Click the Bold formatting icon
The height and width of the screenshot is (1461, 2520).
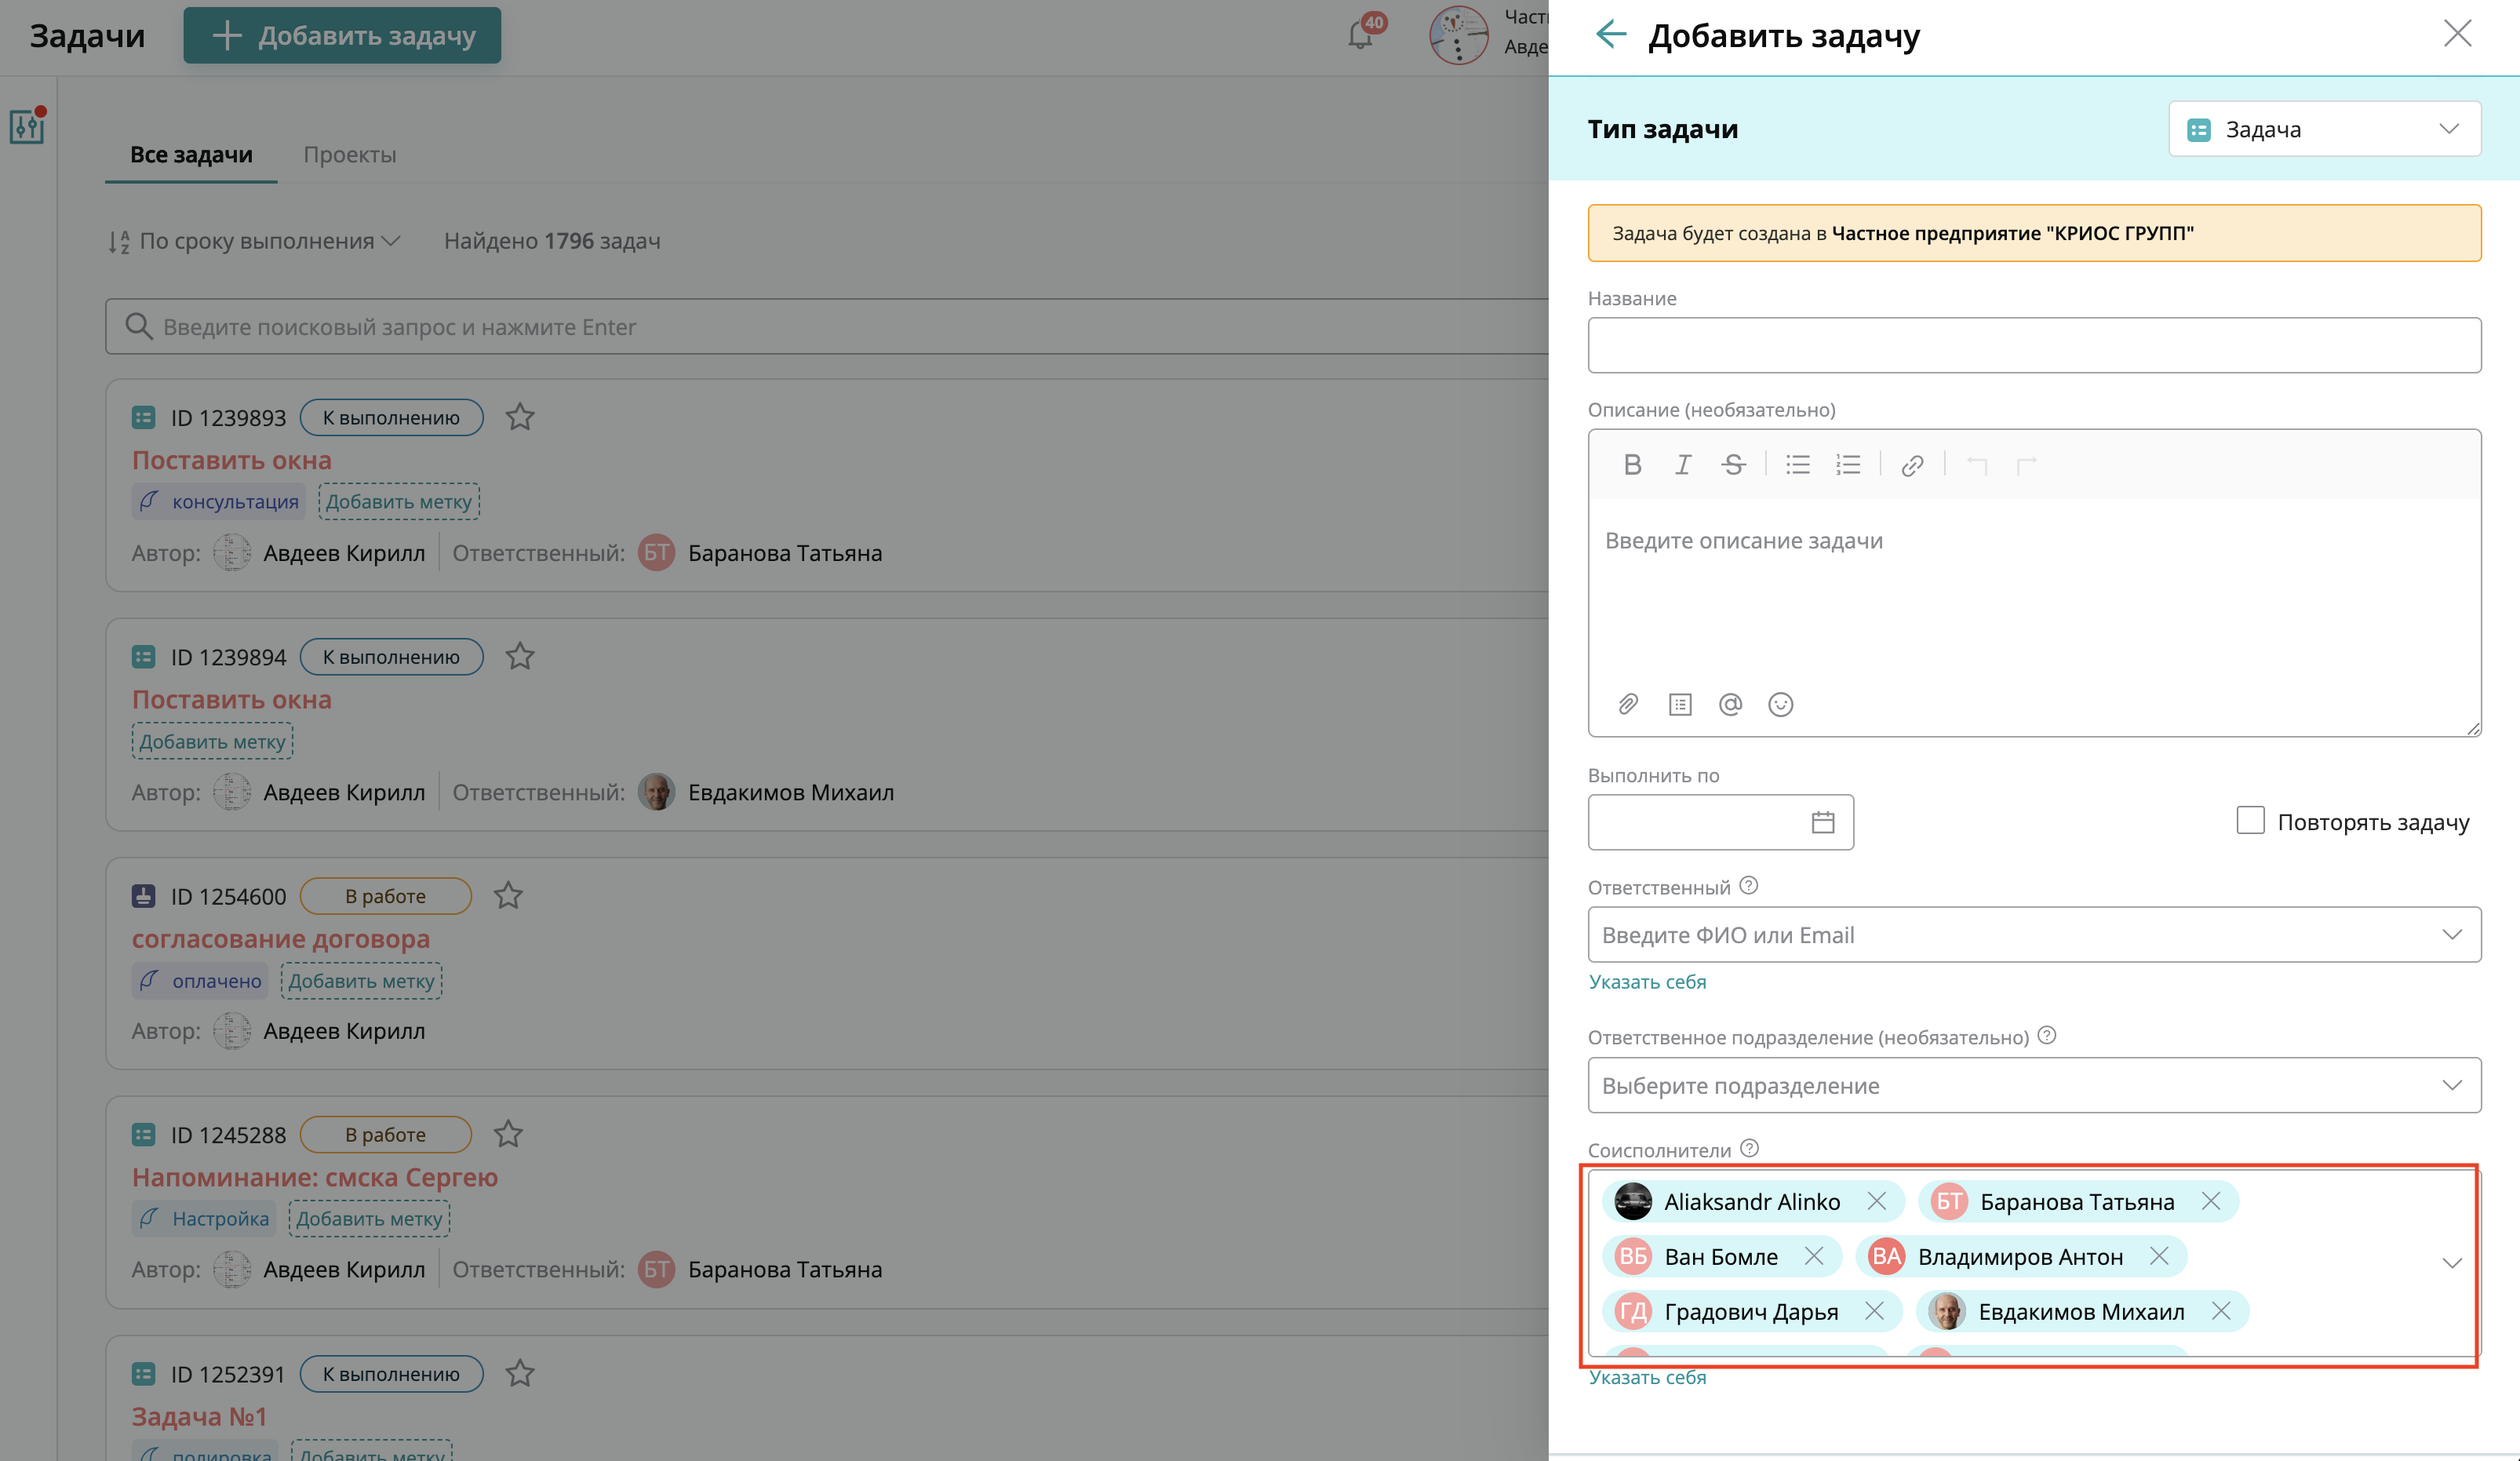pyautogui.click(x=1632, y=465)
